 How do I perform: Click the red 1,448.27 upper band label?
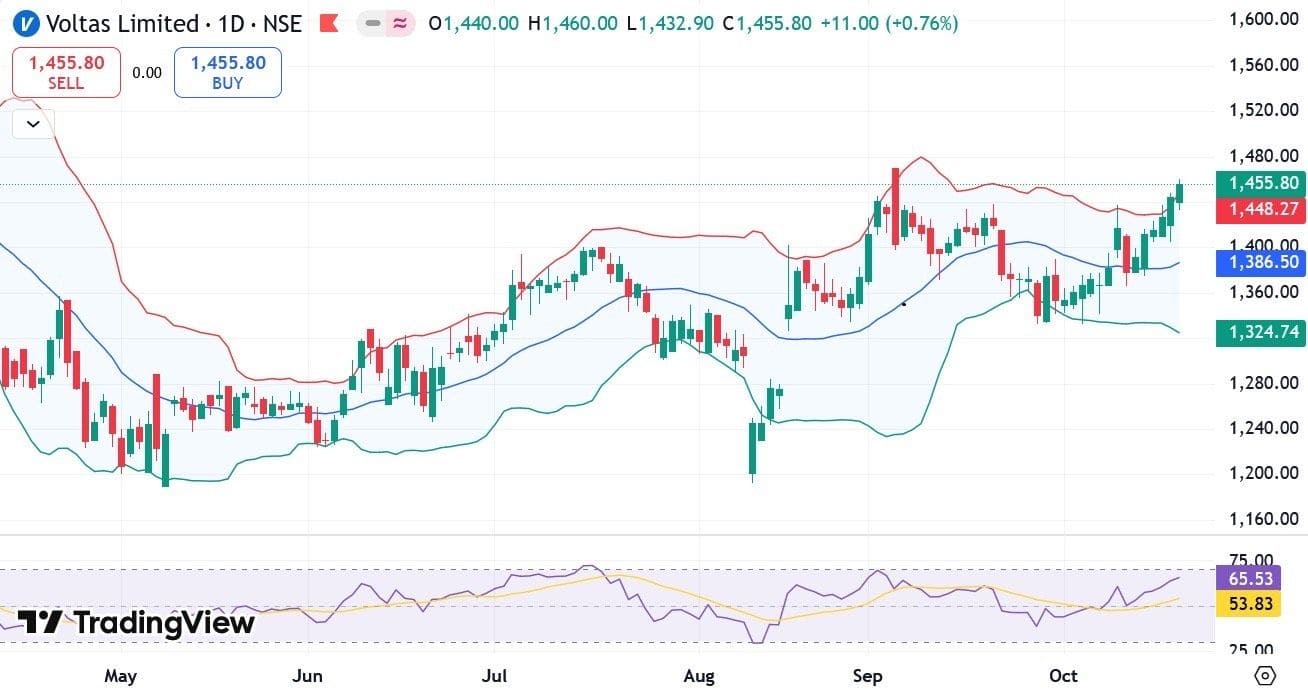[x=1260, y=210]
